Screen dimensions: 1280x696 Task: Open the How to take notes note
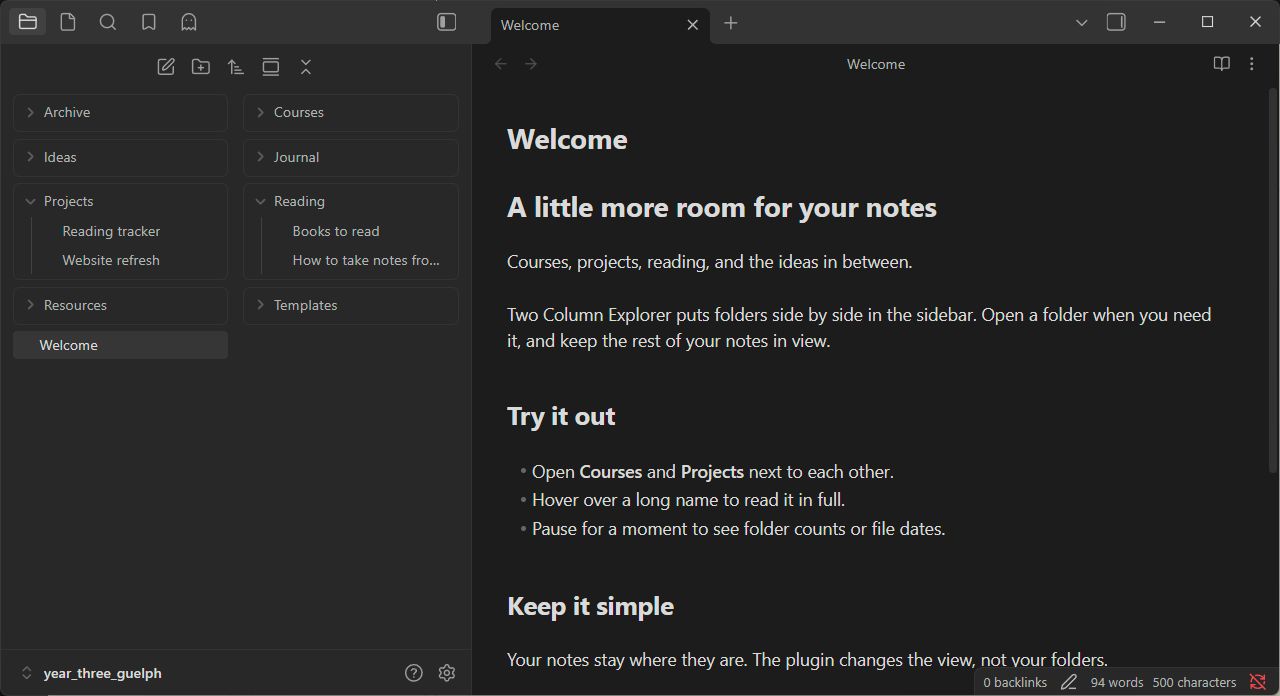(x=366, y=260)
